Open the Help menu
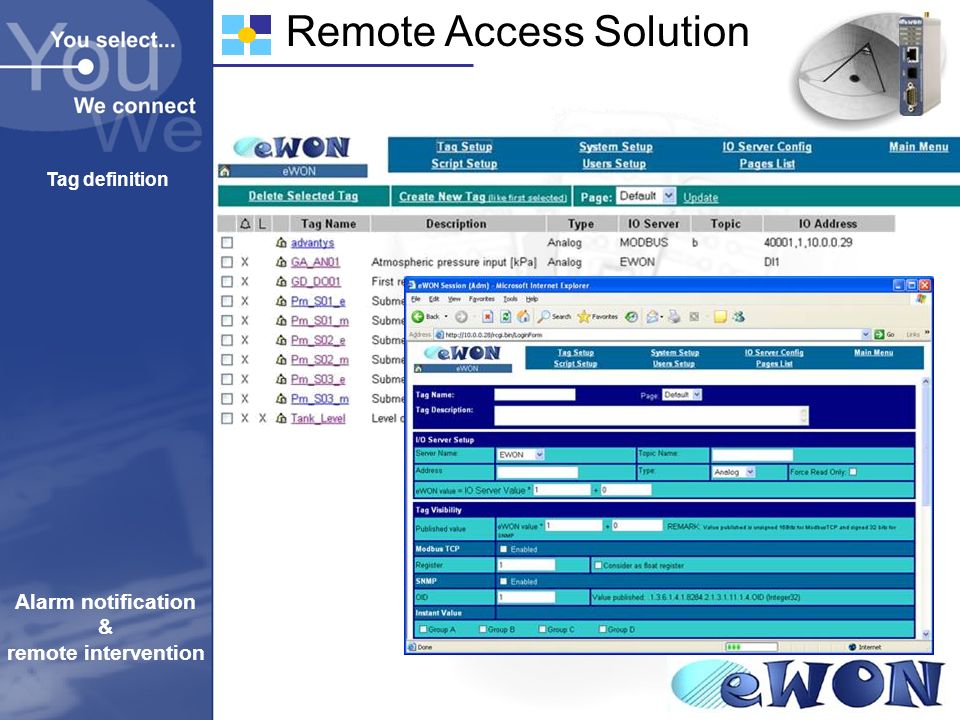960x720 pixels. 531,299
